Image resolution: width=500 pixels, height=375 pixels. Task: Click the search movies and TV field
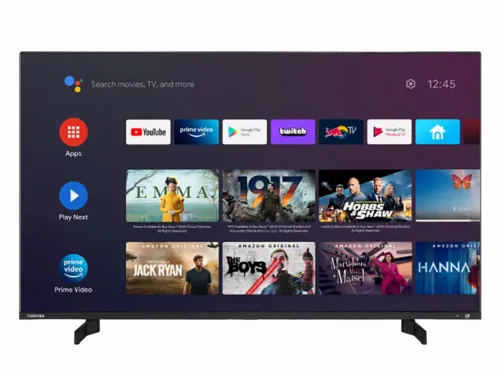[x=143, y=84]
